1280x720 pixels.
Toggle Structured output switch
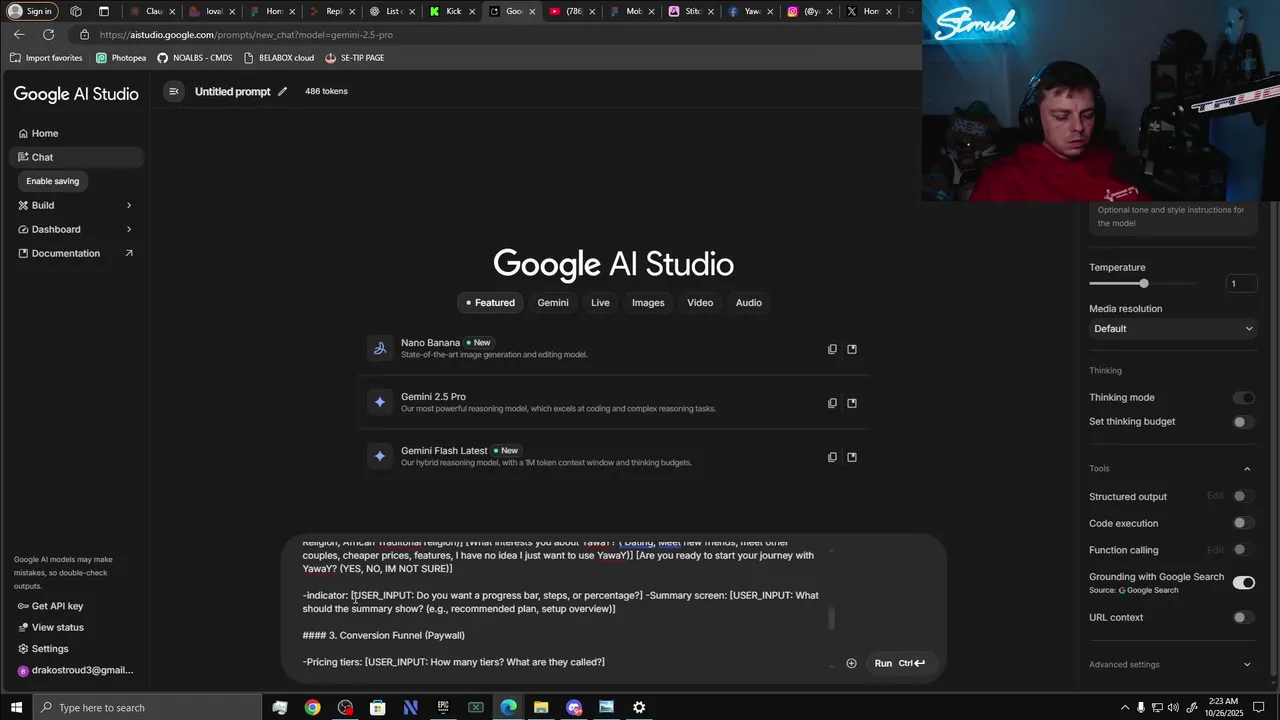tap(1244, 496)
